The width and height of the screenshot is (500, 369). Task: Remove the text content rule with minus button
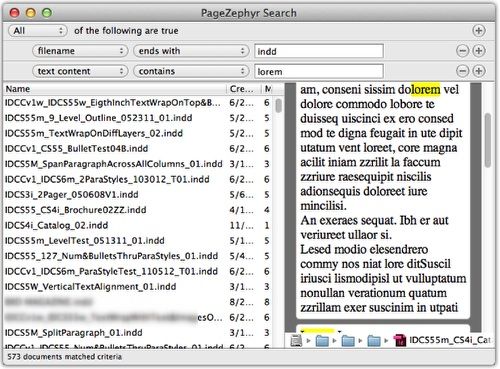tap(462, 71)
